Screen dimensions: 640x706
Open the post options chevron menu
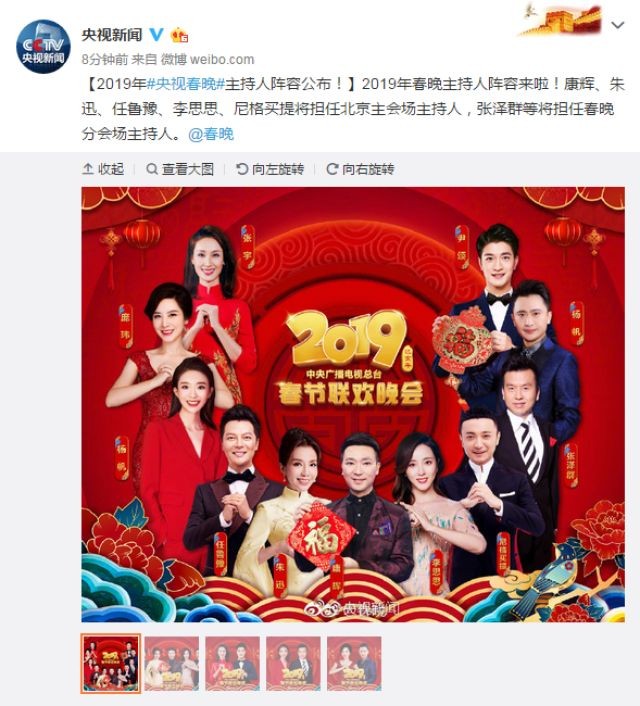(617, 25)
